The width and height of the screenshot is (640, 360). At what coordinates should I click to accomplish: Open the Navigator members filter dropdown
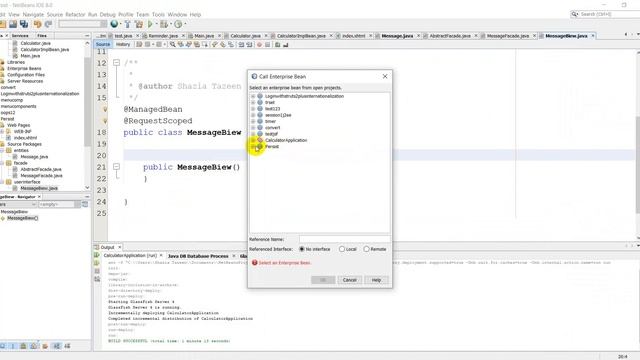(x=34, y=204)
